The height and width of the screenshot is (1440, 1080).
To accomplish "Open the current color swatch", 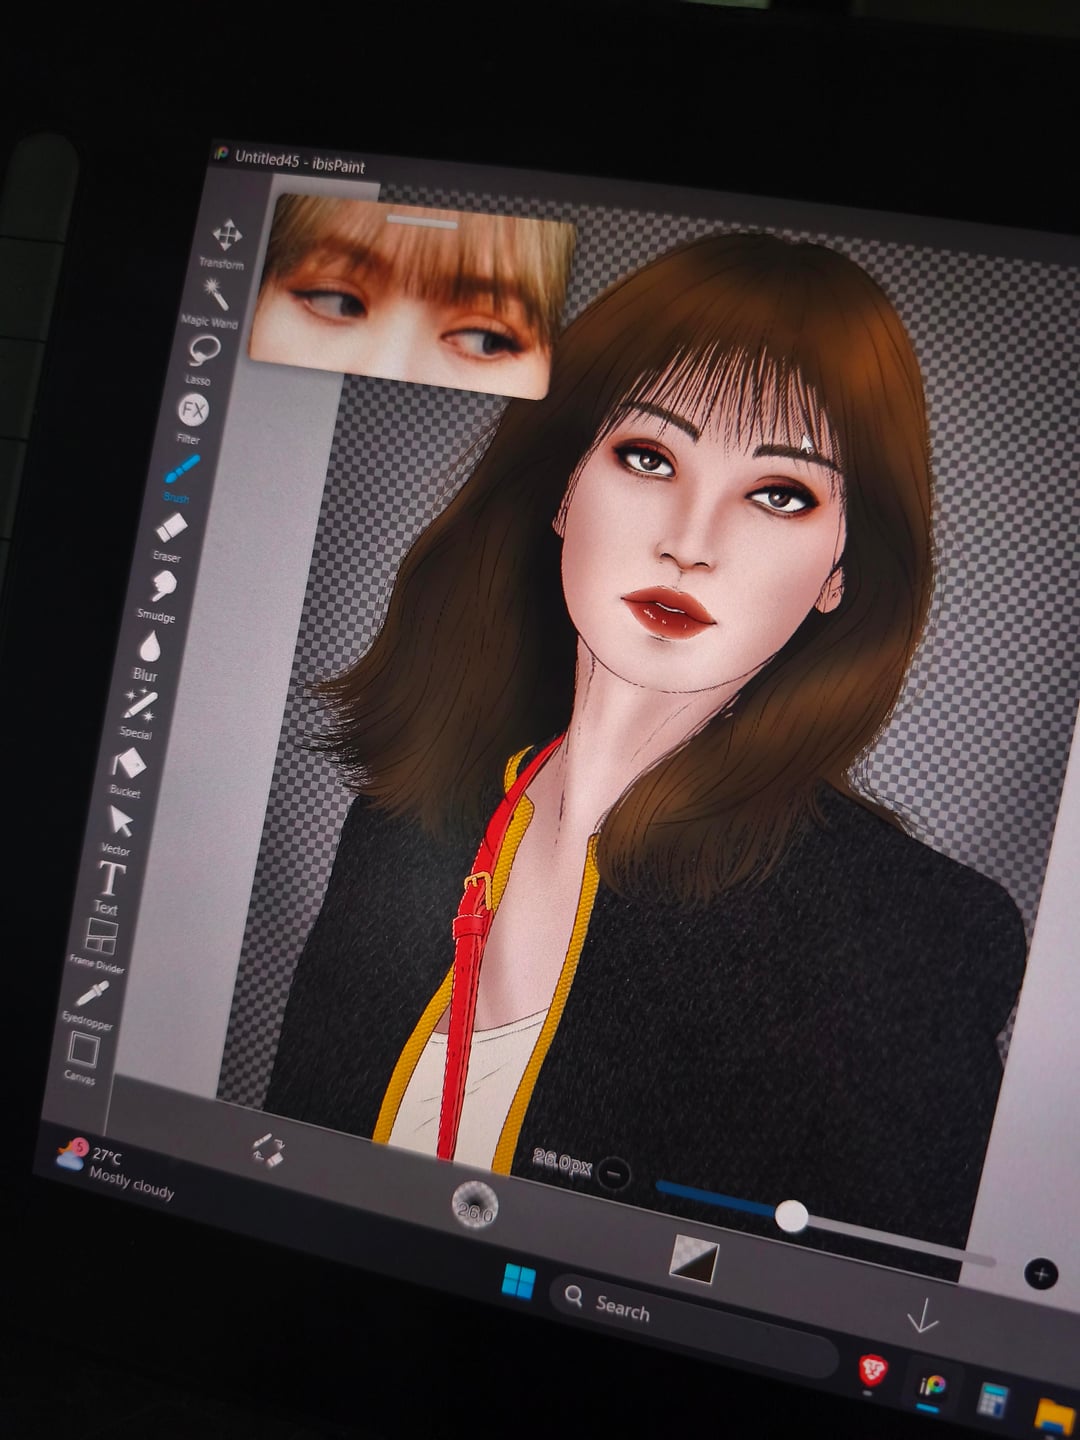I will [x=694, y=1258].
